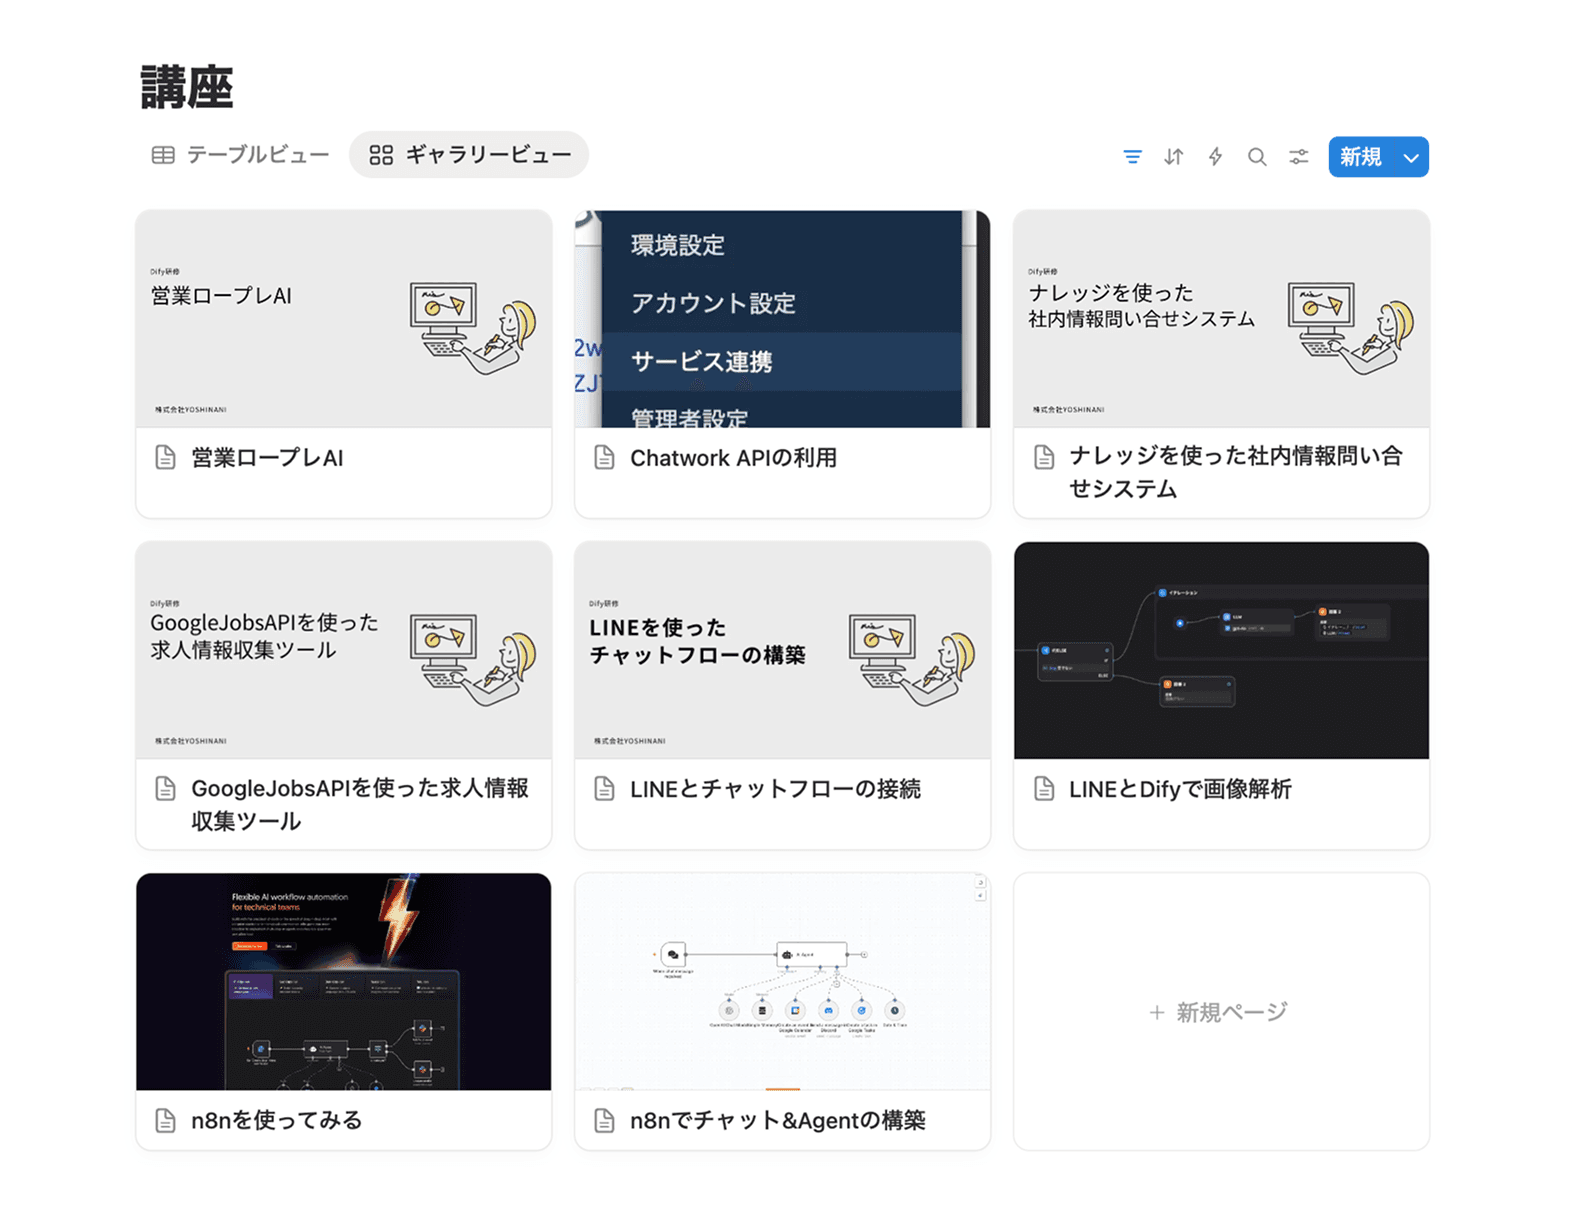The width and height of the screenshot is (1572, 1212).
Task: Open ナレッジを使った社内情報 card cover image
Action: [1221, 319]
